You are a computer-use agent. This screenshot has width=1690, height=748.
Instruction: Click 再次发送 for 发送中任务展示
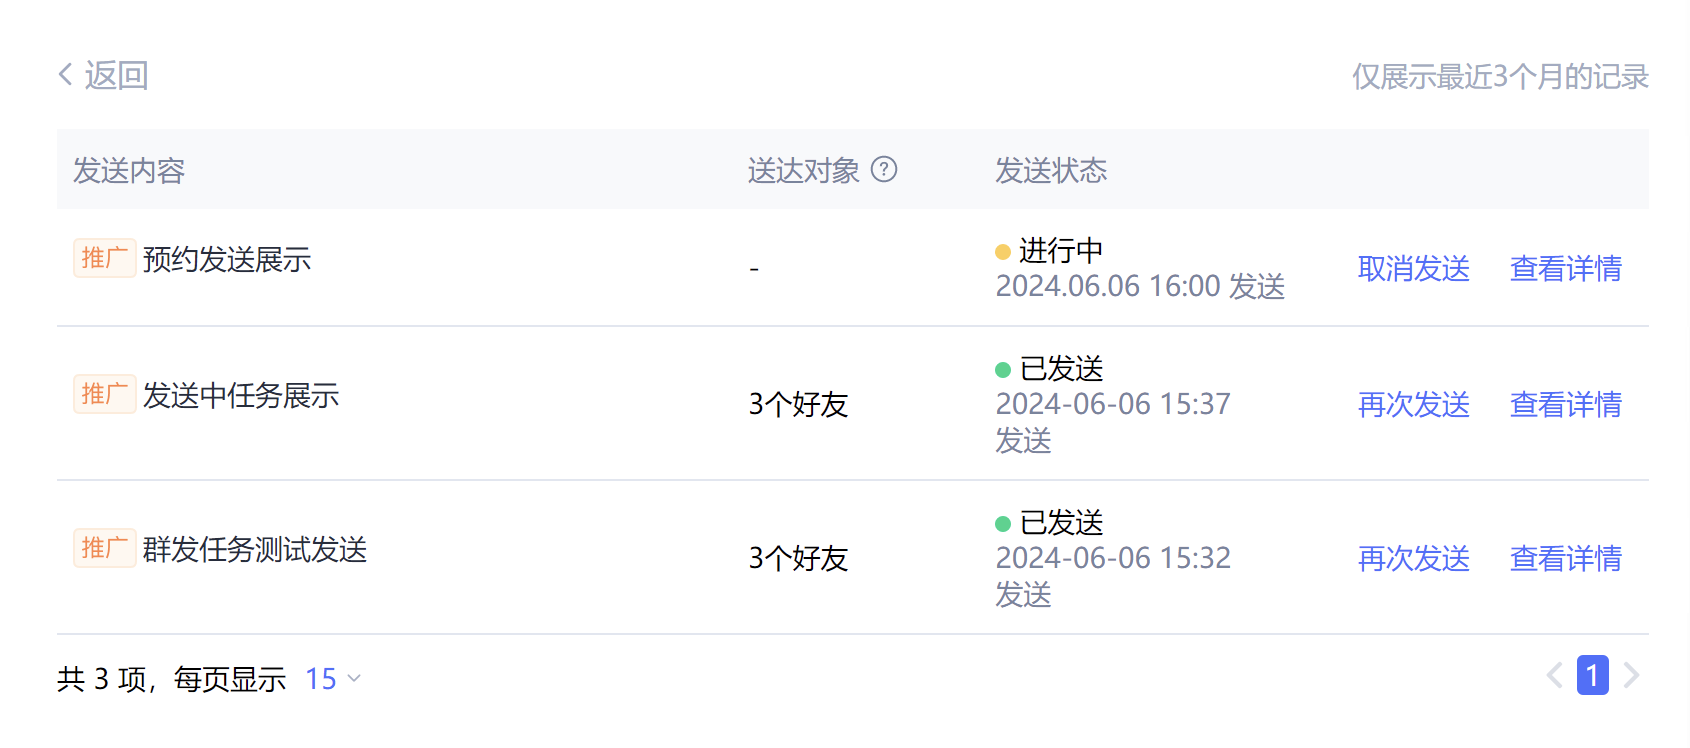(1414, 404)
